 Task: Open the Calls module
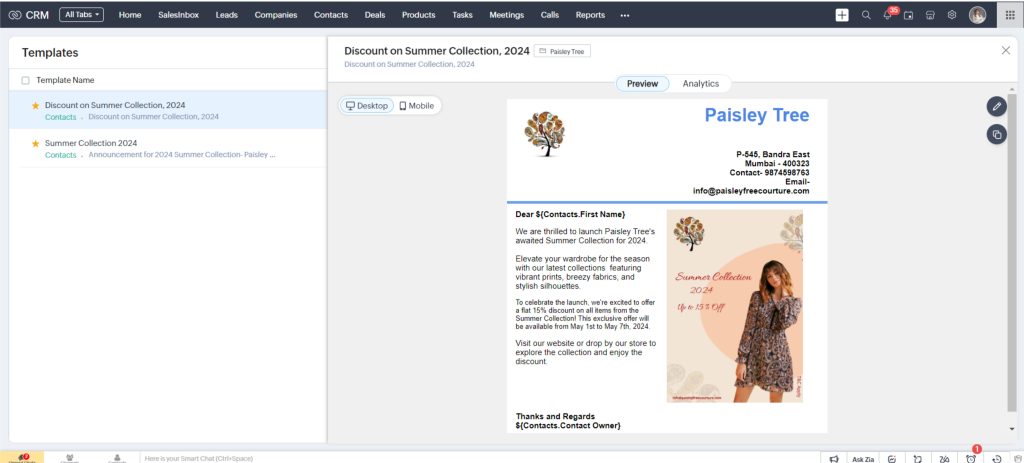[550, 15]
